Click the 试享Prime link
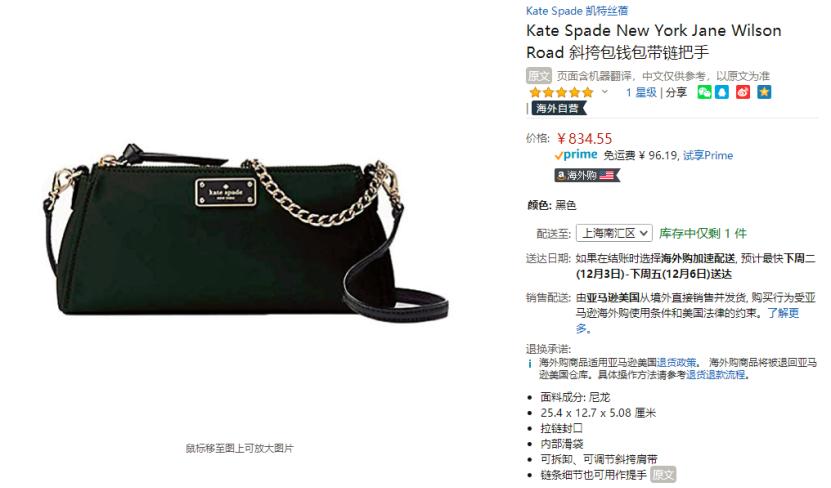The width and height of the screenshot is (831, 488). tap(708, 155)
